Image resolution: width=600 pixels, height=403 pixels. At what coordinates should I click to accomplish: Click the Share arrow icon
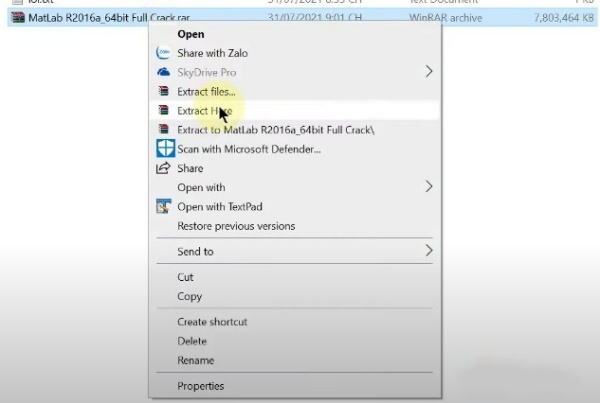pyautogui.click(x=163, y=168)
